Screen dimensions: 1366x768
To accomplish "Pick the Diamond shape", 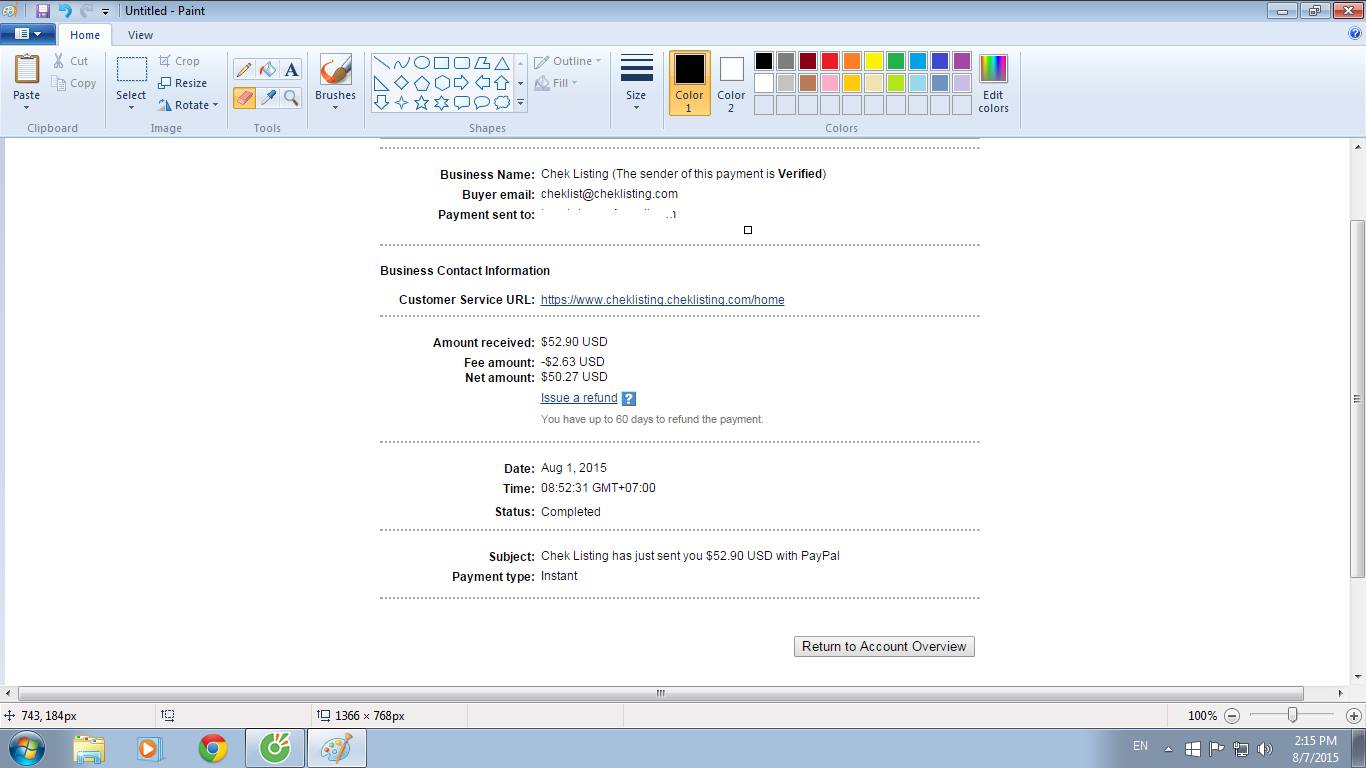I will pyautogui.click(x=401, y=83).
